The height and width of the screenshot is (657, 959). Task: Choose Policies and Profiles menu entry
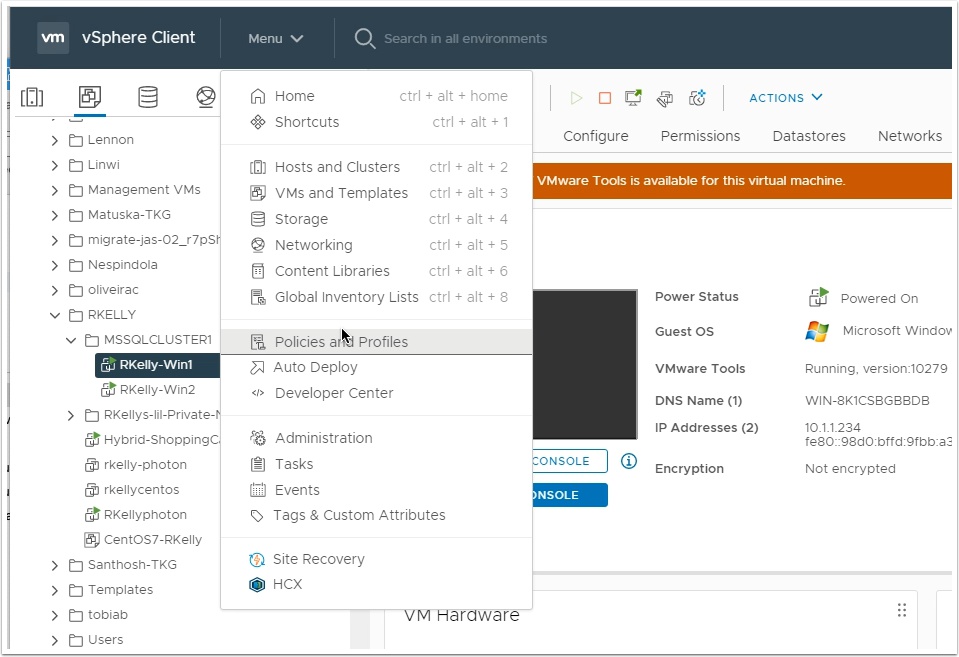point(377,341)
